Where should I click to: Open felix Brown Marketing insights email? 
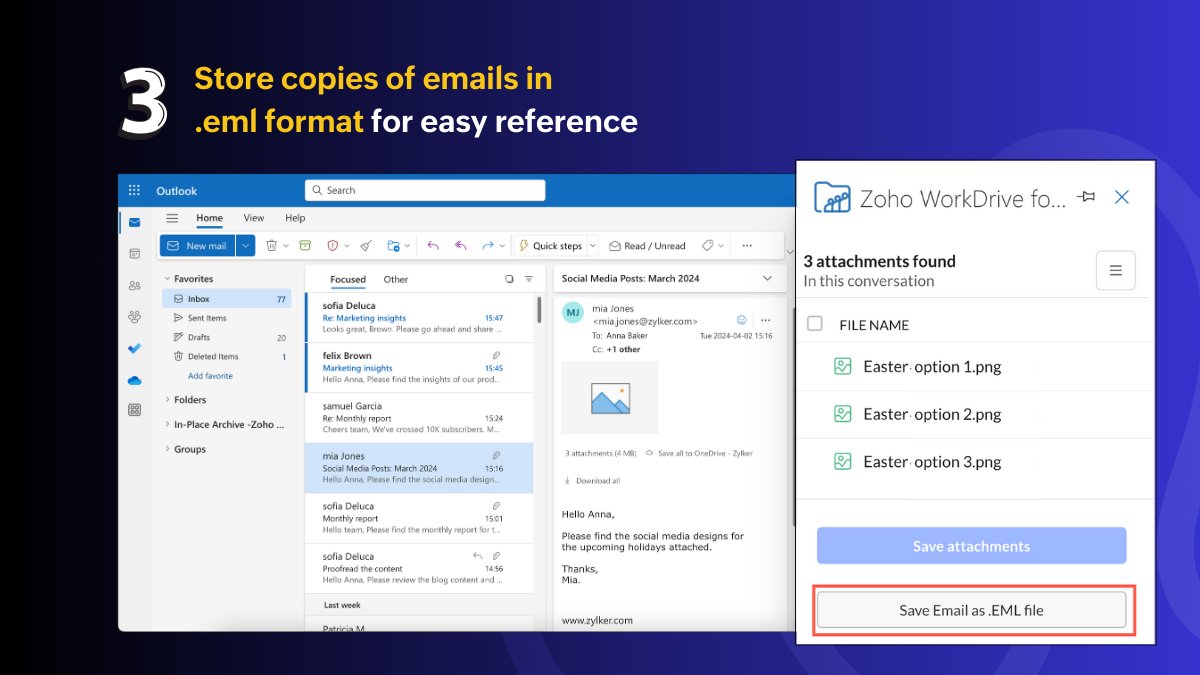click(x=418, y=368)
